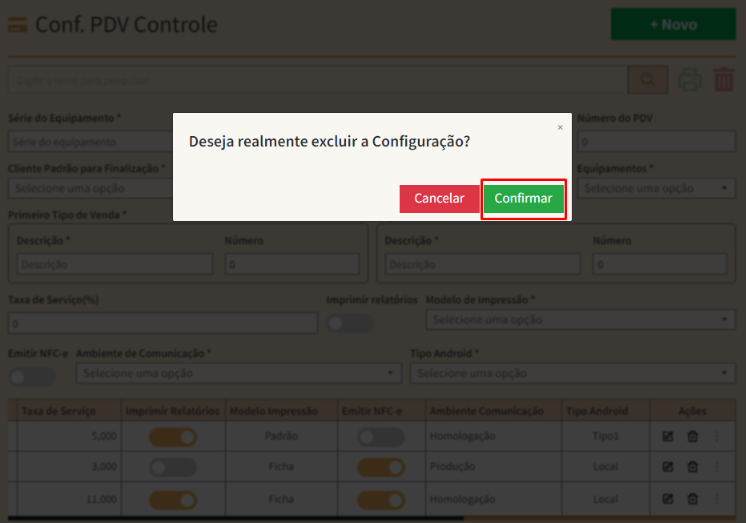Open the Ambiente de Comunicação dropdown

(x=239, y=373)
